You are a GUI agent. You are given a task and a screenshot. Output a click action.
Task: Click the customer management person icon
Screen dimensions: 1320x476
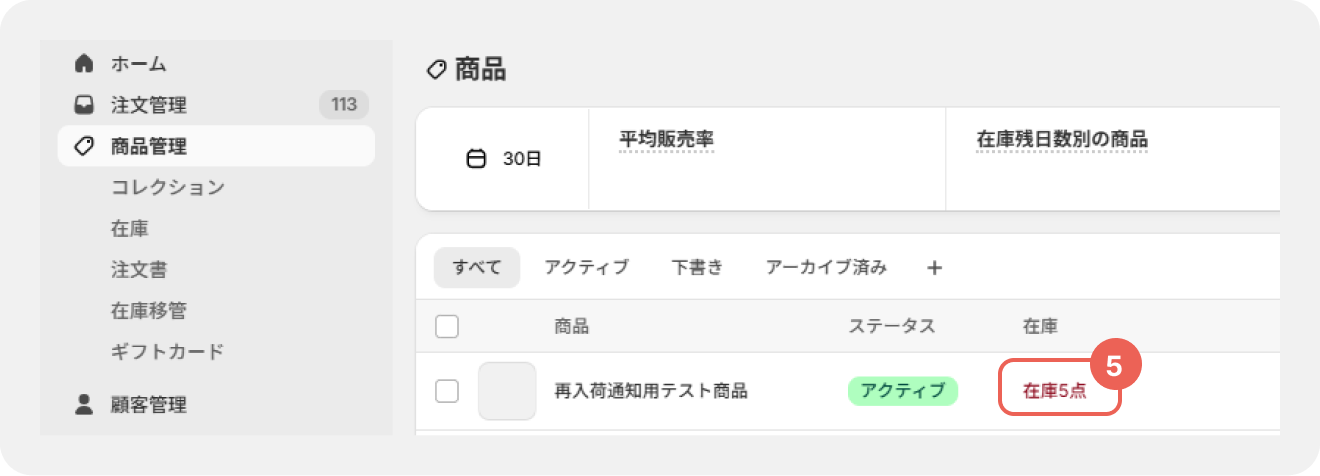click(x=85, y=405)
